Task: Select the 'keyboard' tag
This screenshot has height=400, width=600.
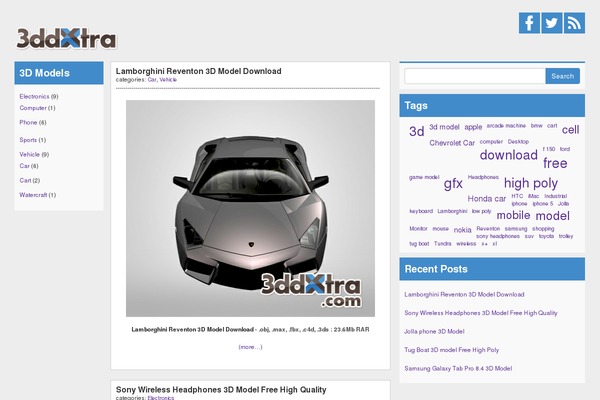Action: [421, 211]
